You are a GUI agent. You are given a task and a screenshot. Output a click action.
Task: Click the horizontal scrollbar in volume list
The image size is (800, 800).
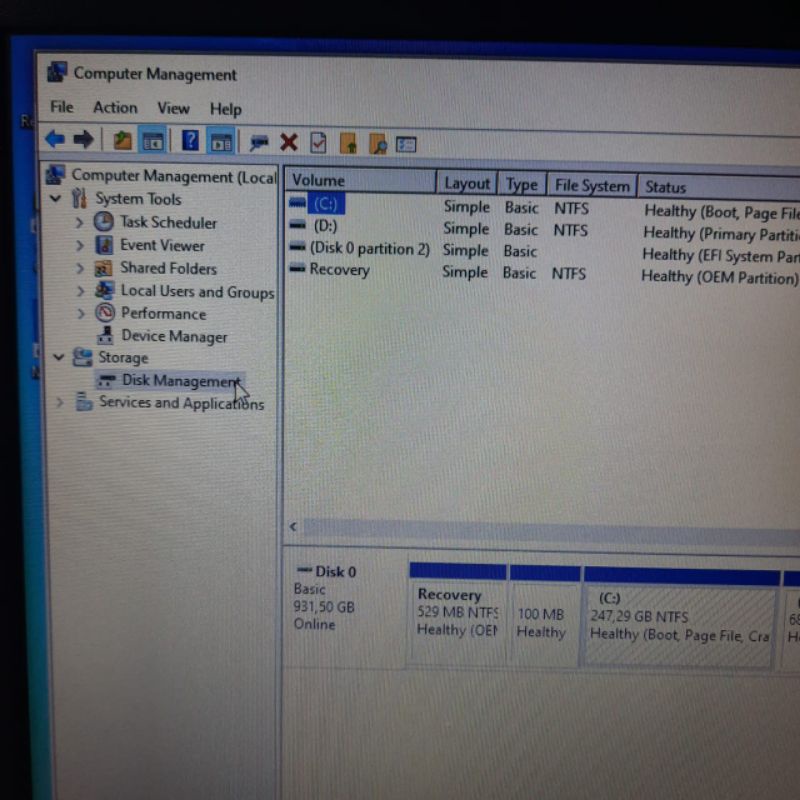[550, 527]
